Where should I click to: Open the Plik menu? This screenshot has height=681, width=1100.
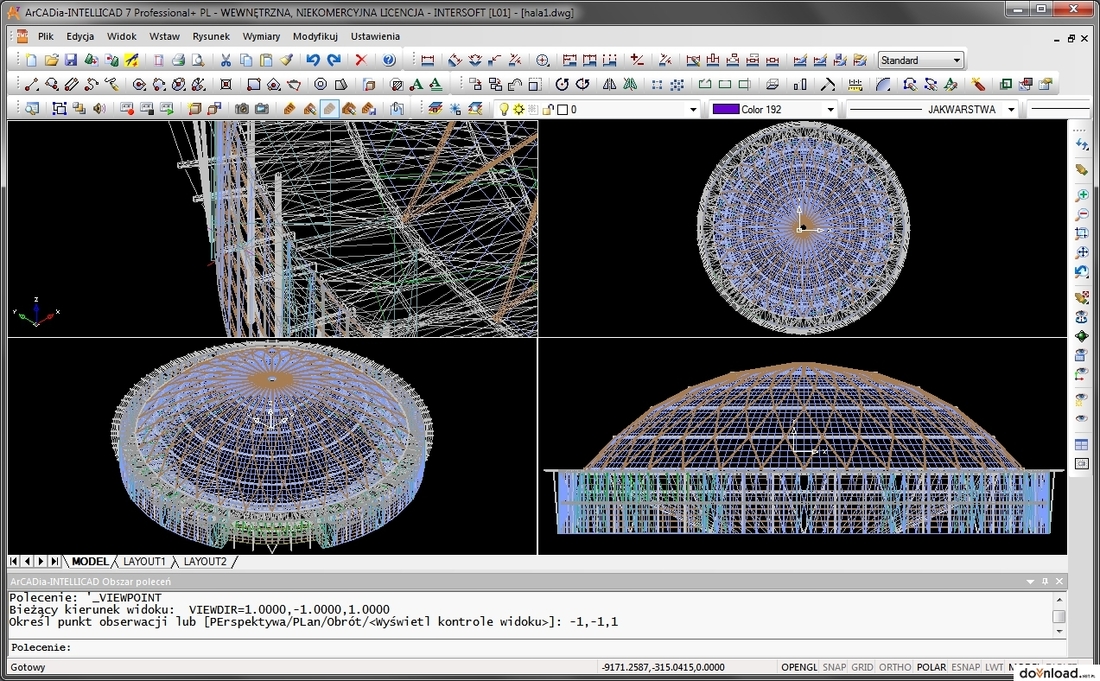coord(46,36)
